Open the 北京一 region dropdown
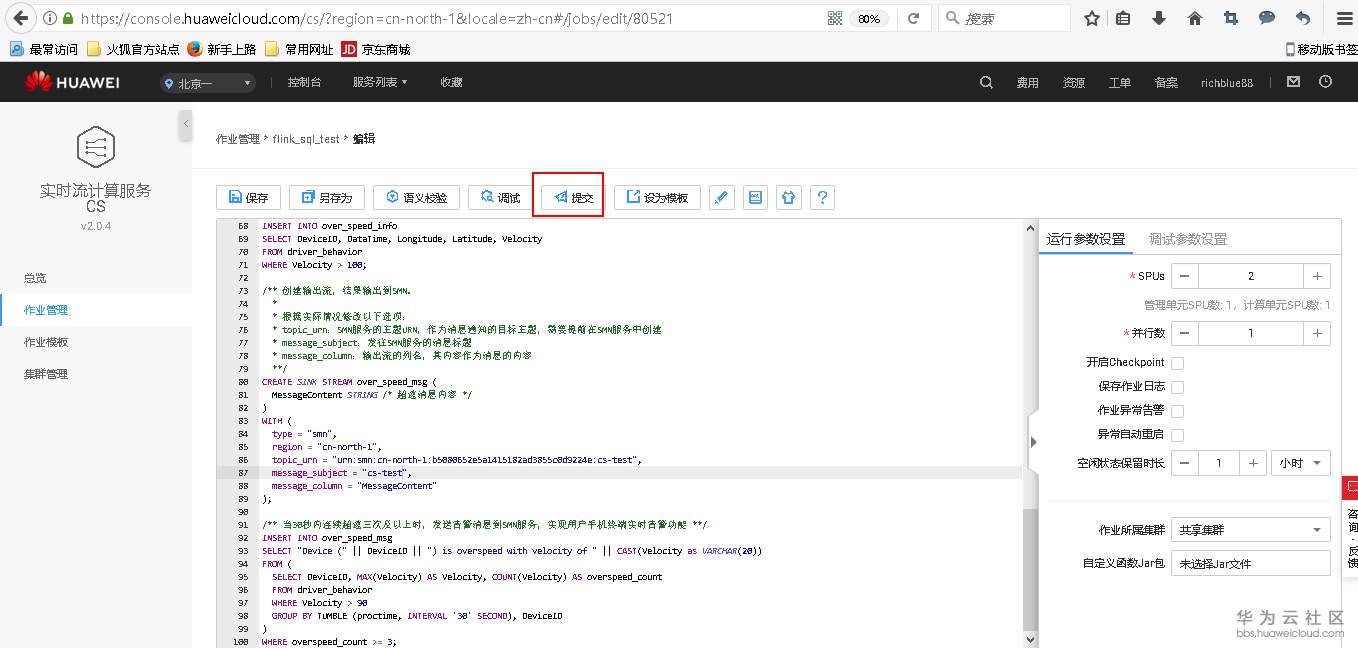The width and height of the screenshot is (1358, 648). point(208,83)
